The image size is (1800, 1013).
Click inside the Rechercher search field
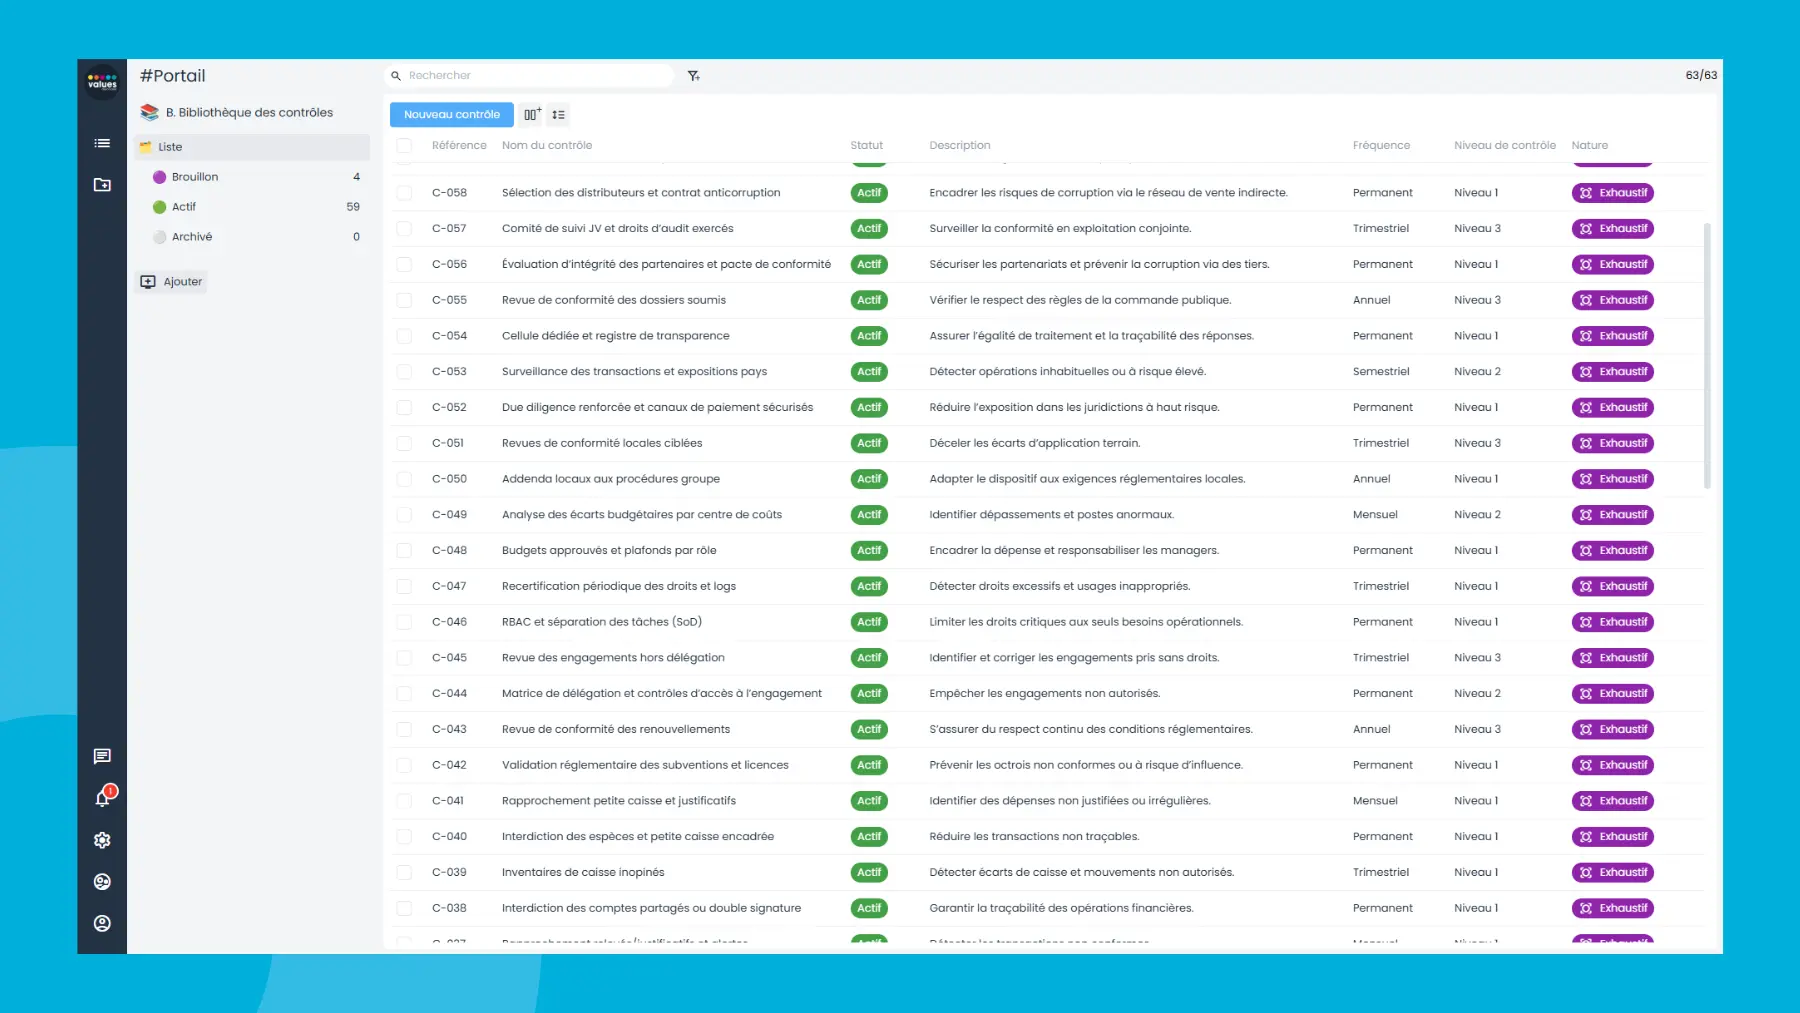pos(530,75)
